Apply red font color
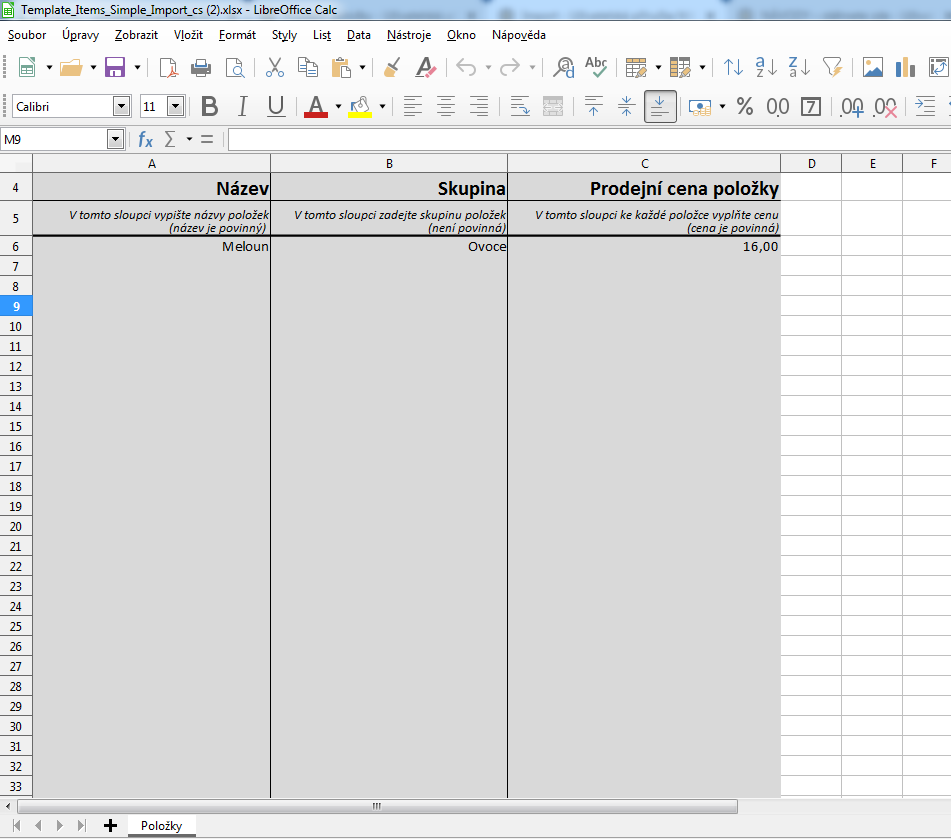Viewport: 951px width, 839px height. click(x=315, y=107)
